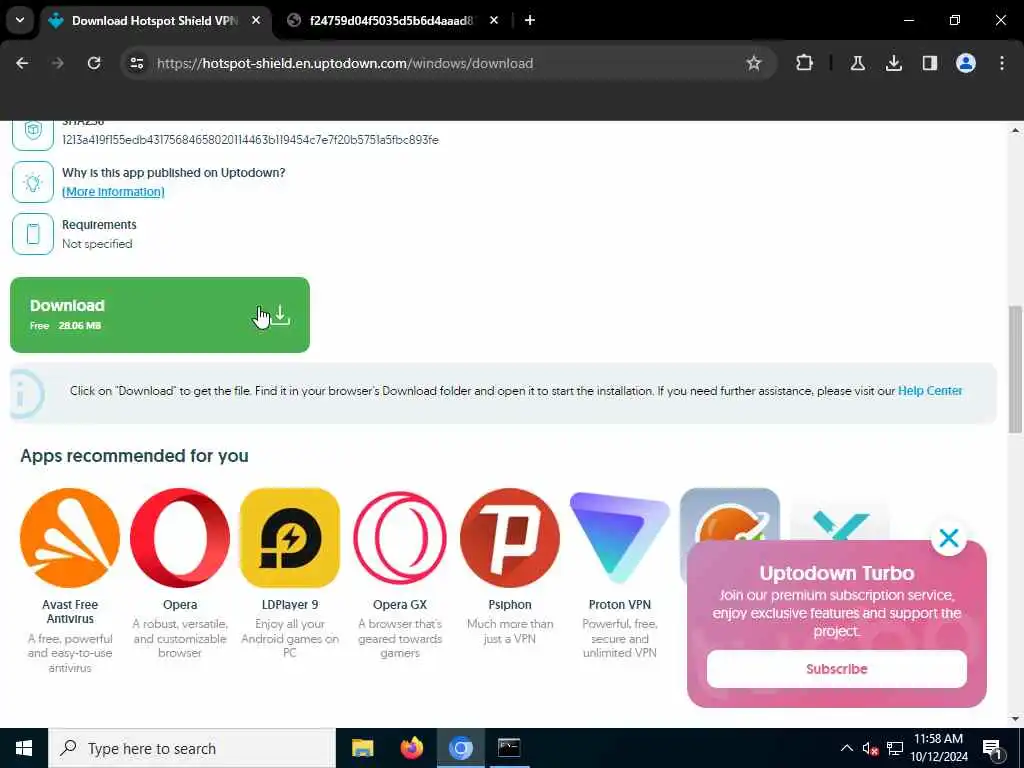Click the Proton VPN title text
Screen dimensions: 1024x768
620,605
